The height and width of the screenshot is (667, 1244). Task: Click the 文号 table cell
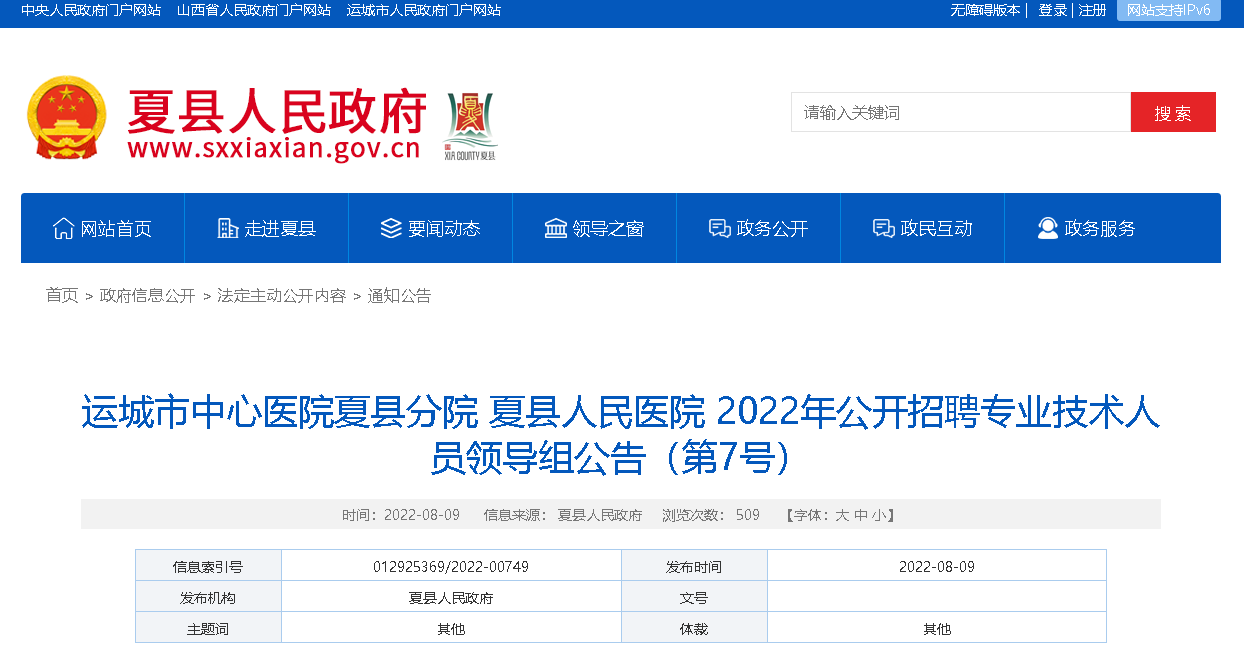pos(694,598)
